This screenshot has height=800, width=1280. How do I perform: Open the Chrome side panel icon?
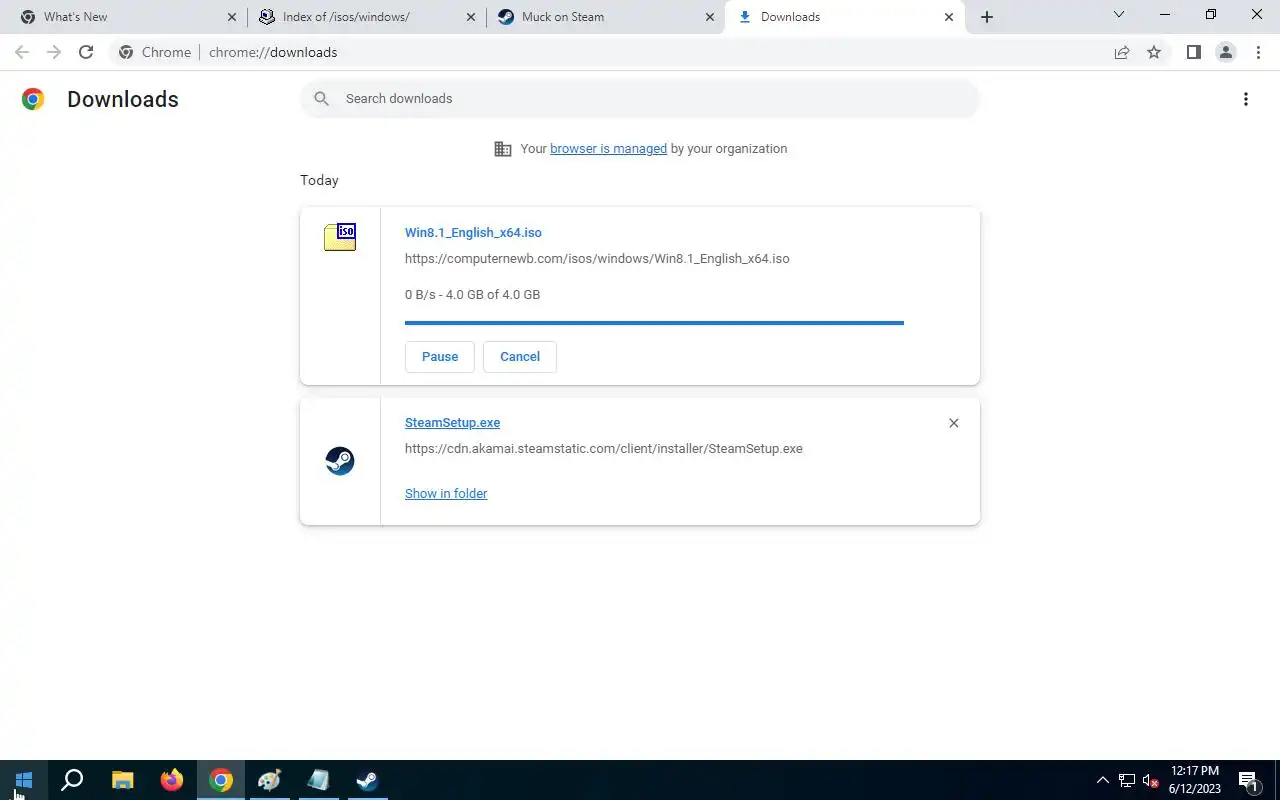1193,52
